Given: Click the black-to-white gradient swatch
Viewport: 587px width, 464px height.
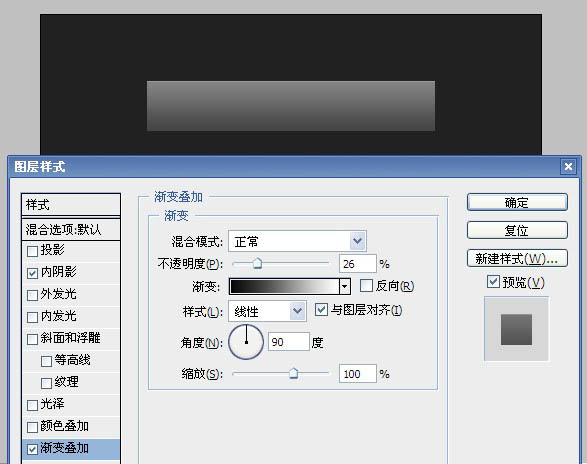Looking at the screenshot, I should [x=285, y=287].
